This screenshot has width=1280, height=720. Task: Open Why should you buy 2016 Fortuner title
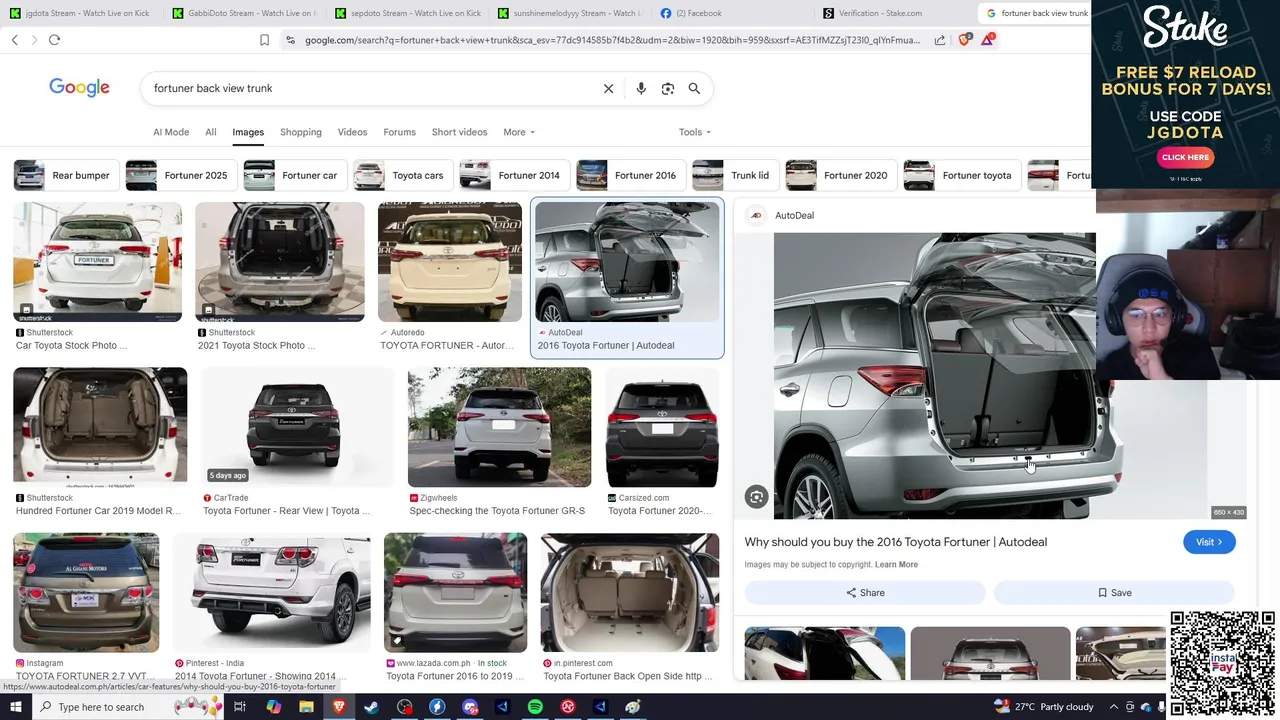895,542
